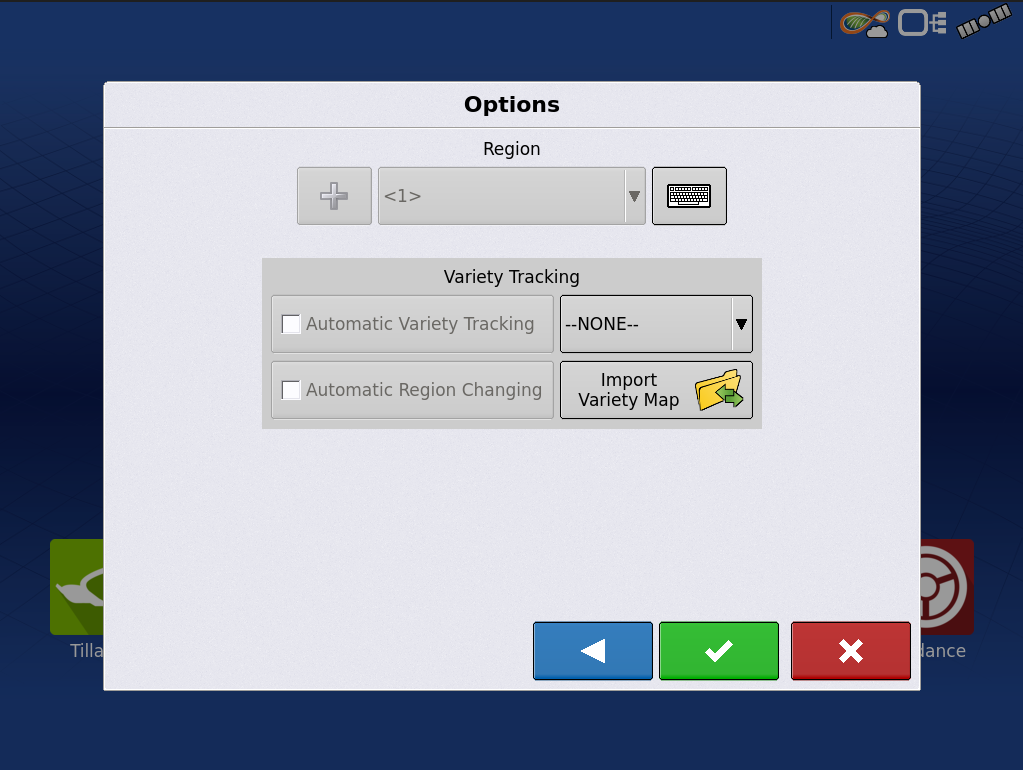
Task: Select the Guidance steering wheel tile
Action: (x=946, y=588)
